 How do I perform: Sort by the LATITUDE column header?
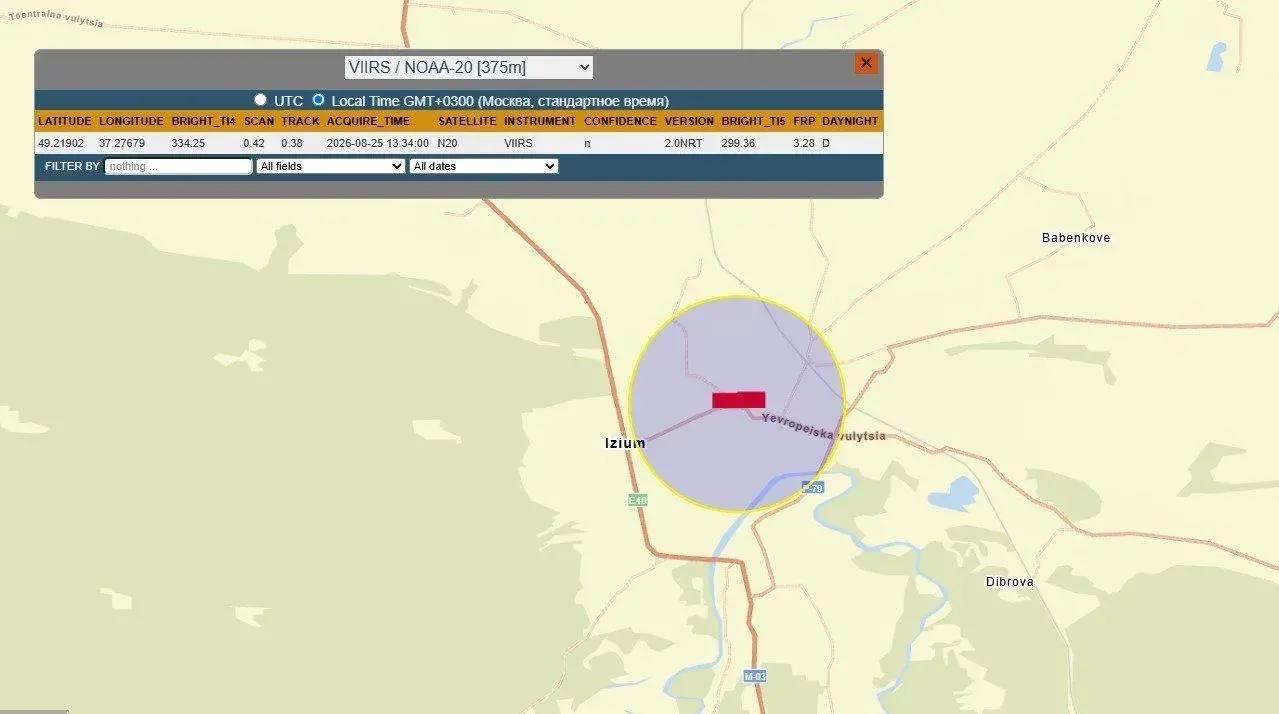tap(65, 121)
